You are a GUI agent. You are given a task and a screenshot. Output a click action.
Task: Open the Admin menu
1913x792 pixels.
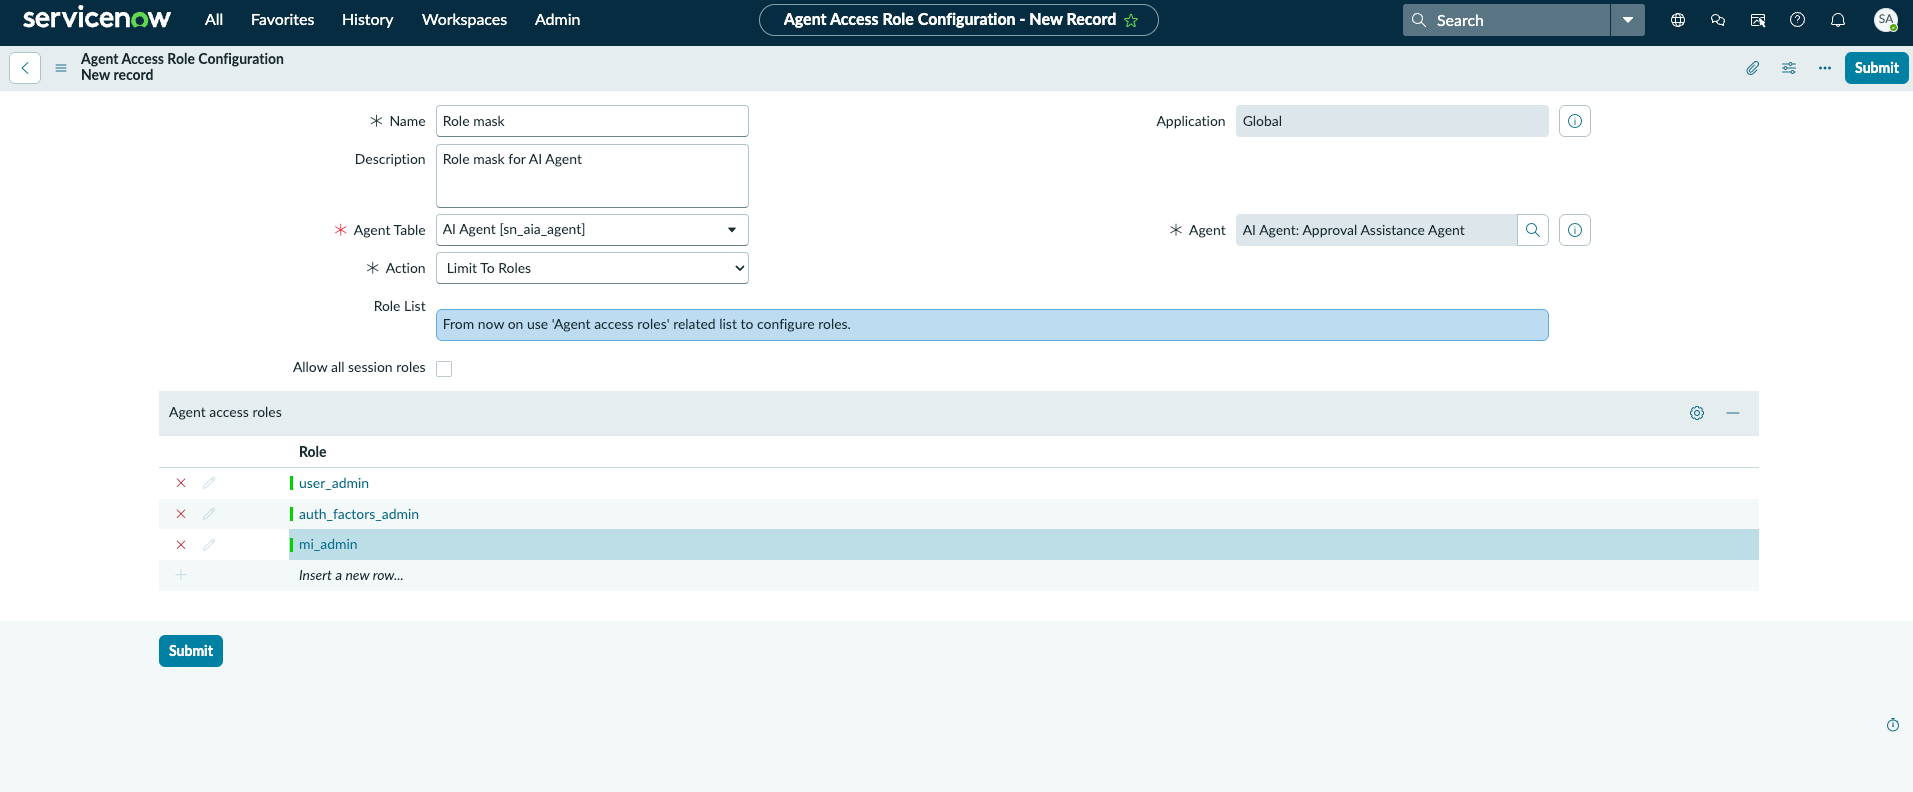[x=557, y=20]
